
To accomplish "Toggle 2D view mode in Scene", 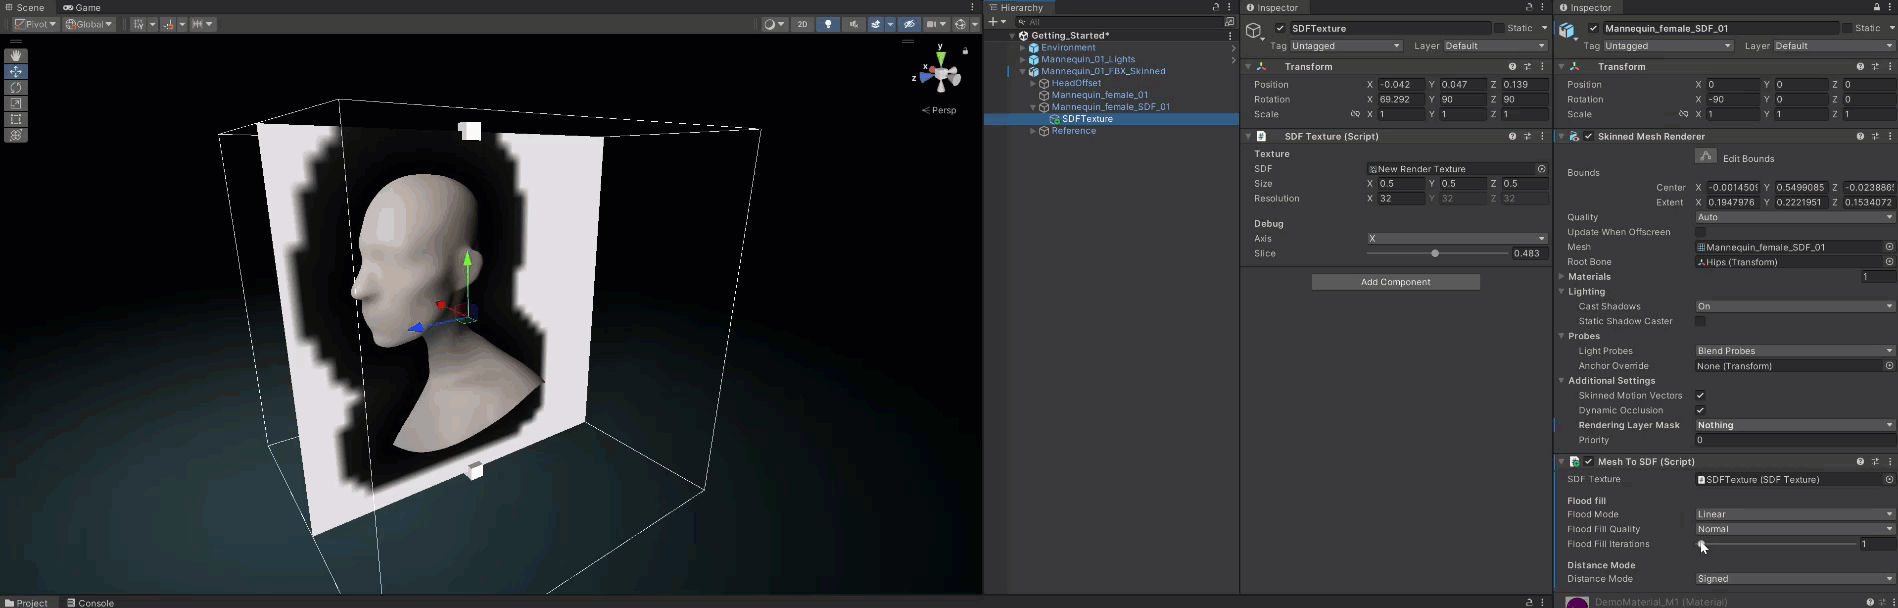I will (802, 24).
